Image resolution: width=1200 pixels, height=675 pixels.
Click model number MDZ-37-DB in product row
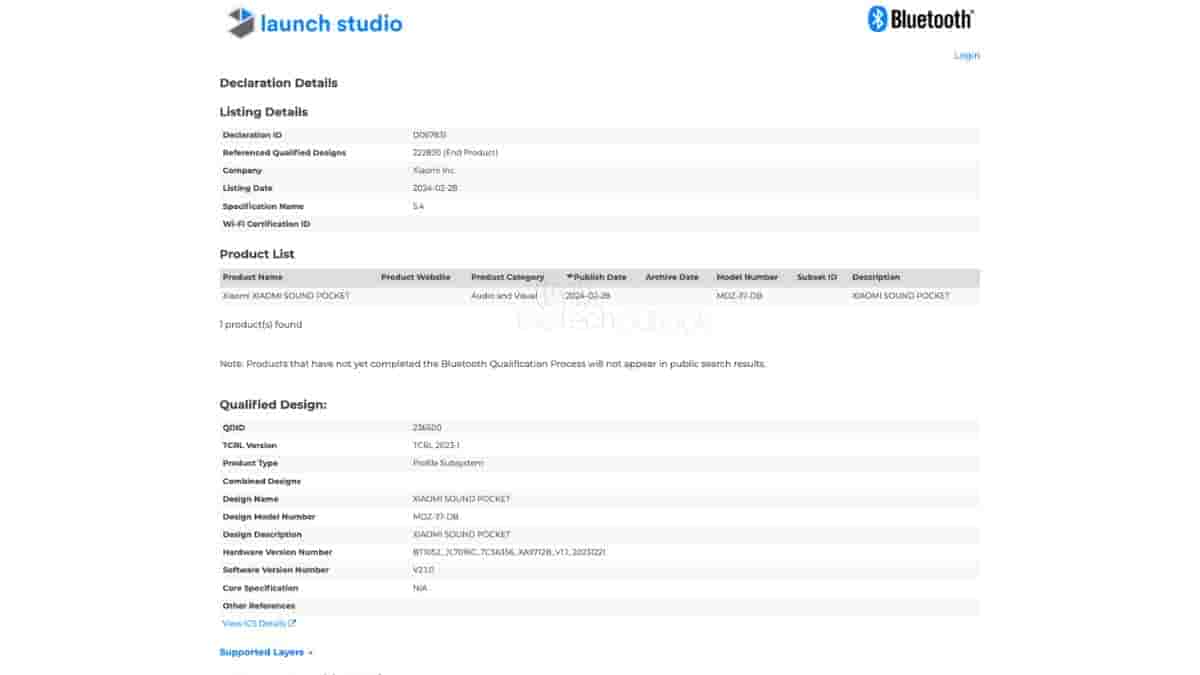(x=739, y=296)
